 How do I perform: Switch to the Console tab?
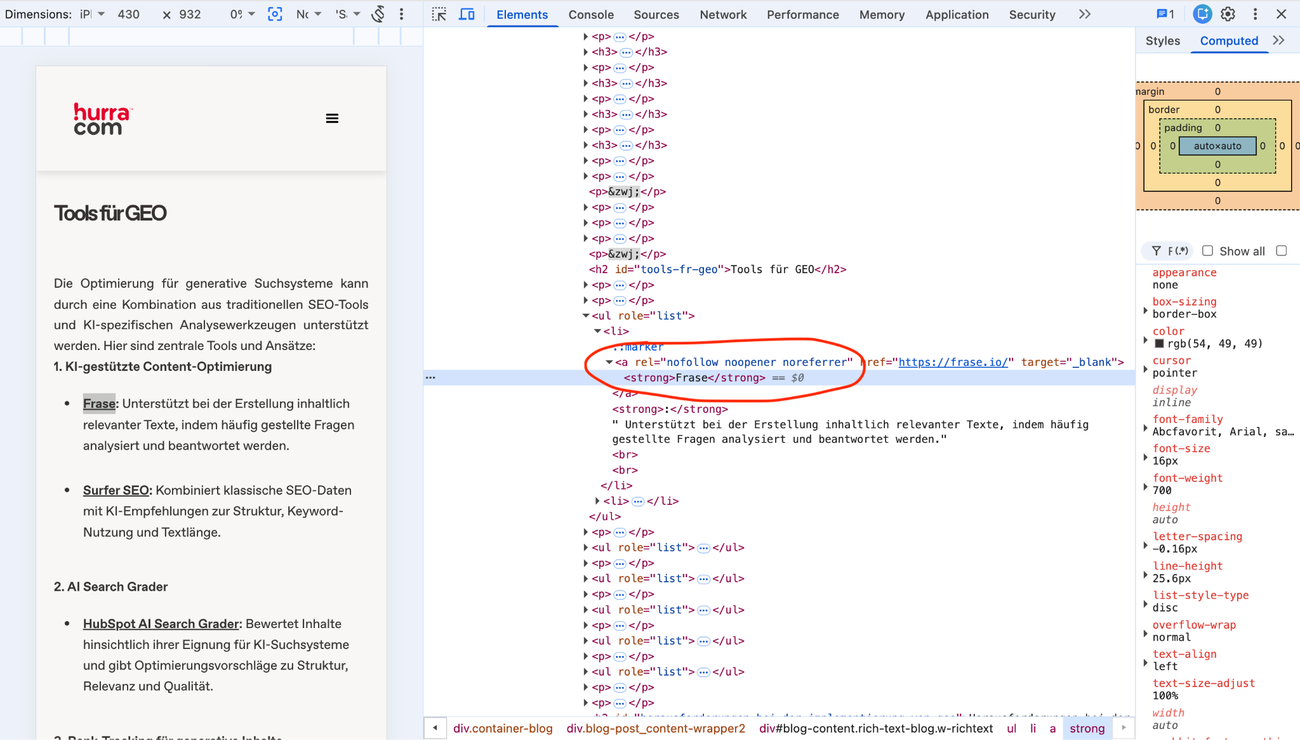pos(591,14)
